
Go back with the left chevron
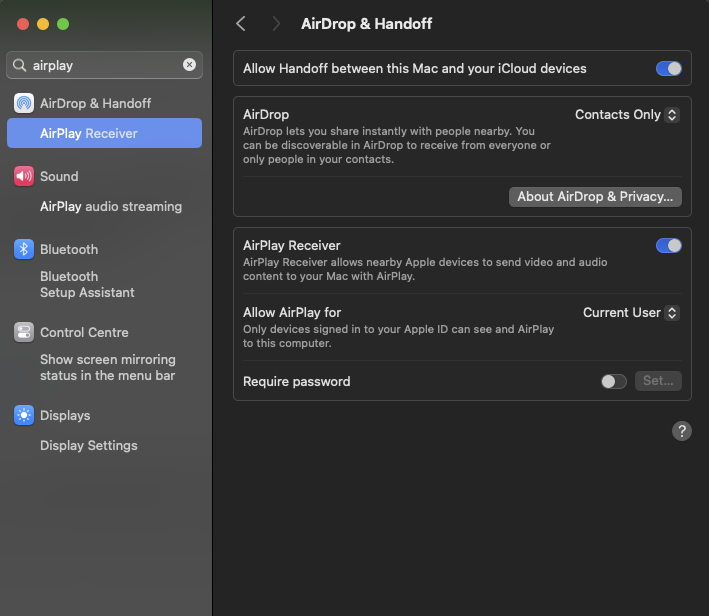pos(241,24)
